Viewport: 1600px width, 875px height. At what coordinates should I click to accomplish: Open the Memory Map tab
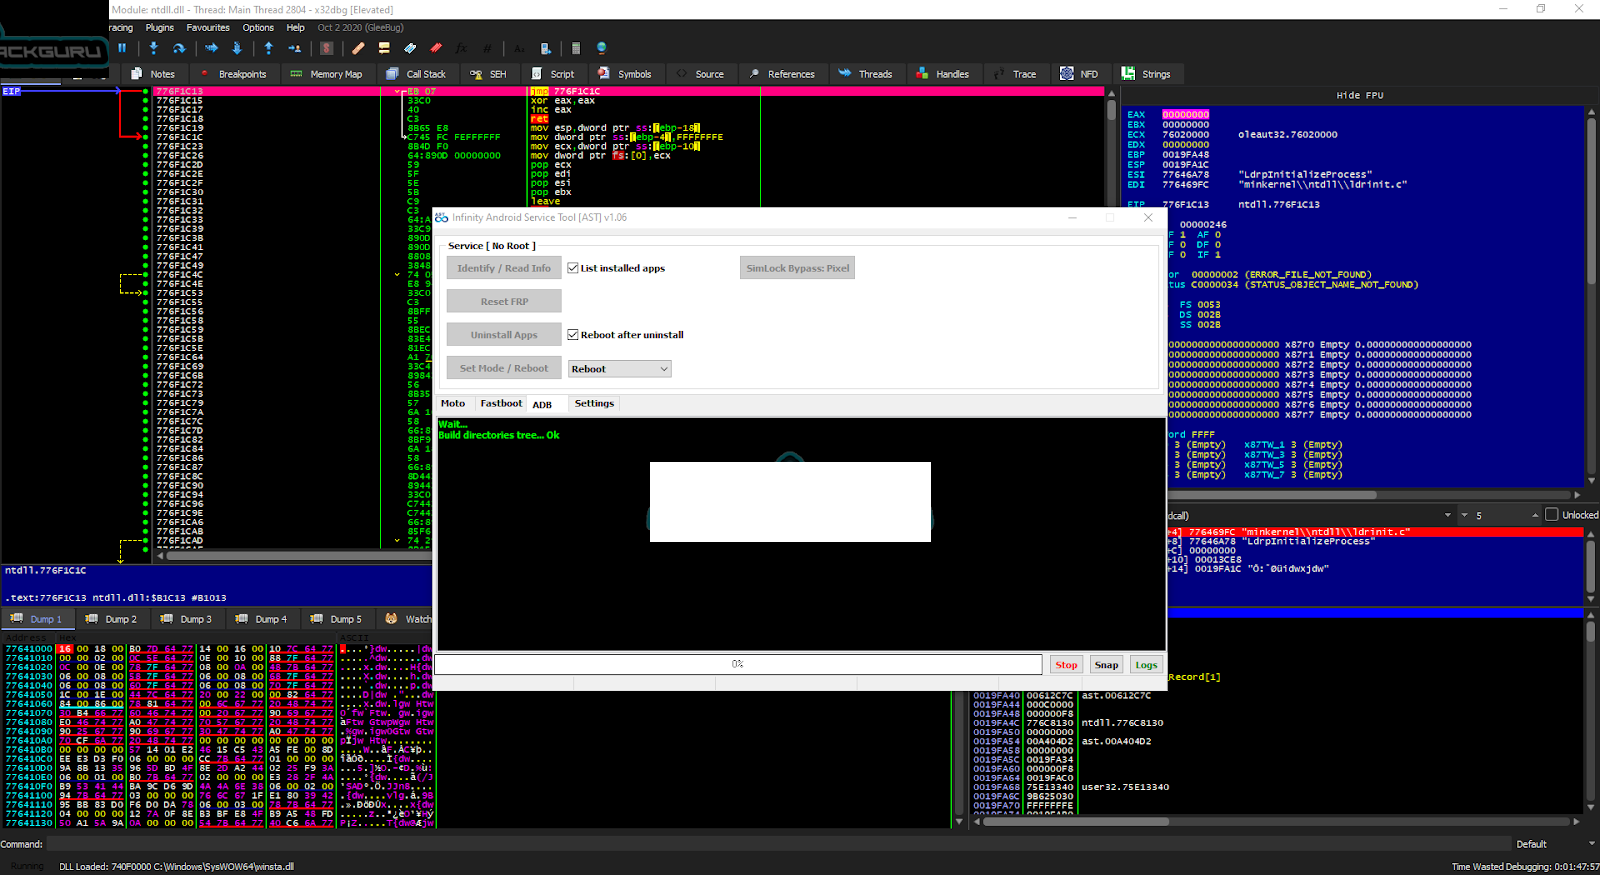coord(326,74)
